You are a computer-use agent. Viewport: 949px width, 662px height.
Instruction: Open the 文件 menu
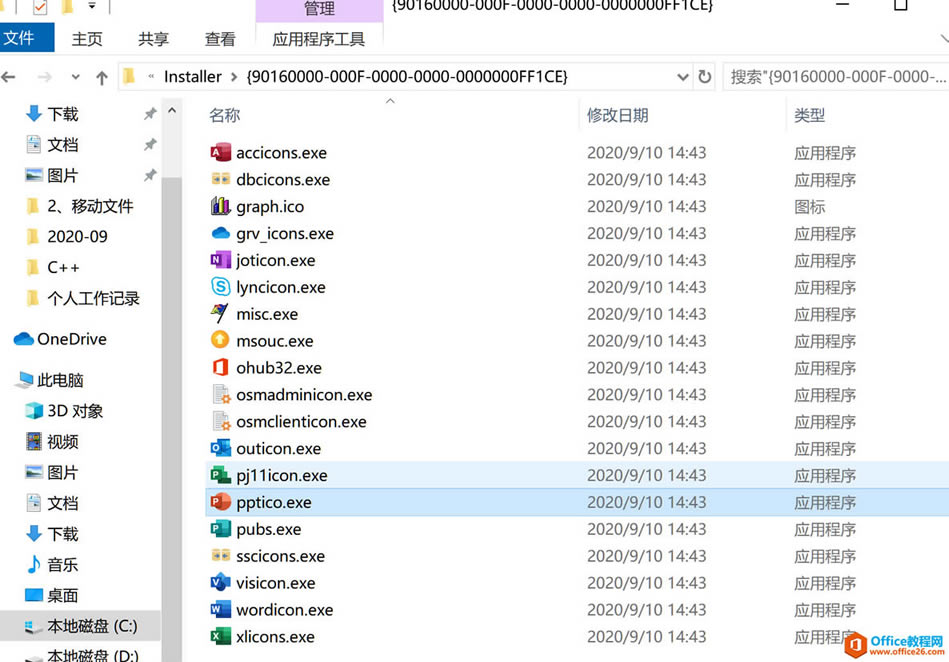[27, 38]
